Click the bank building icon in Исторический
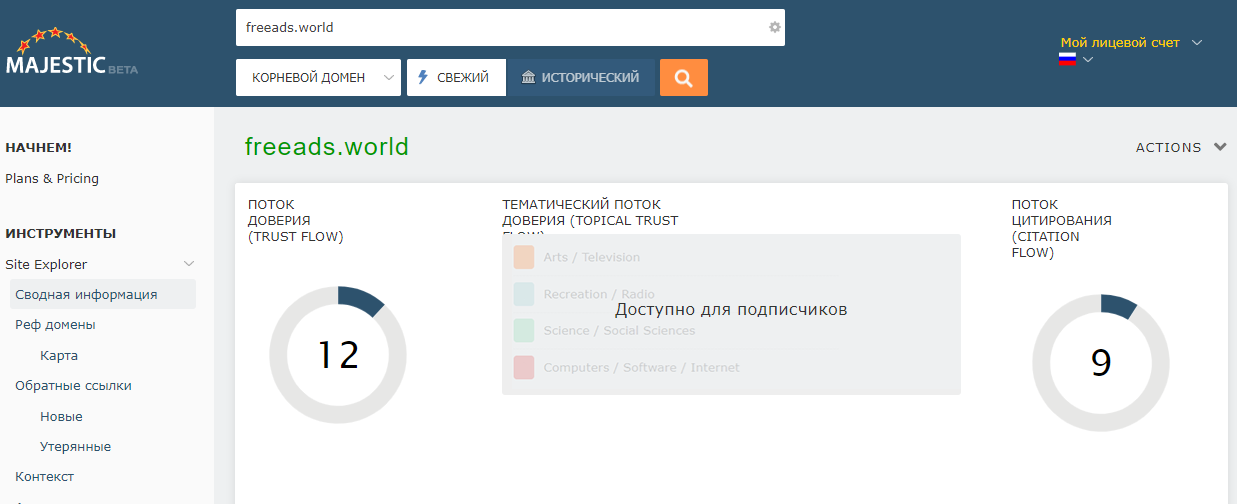Viewport: 1237px width, 504px height. pyautogui.click(x=528, y=77)
